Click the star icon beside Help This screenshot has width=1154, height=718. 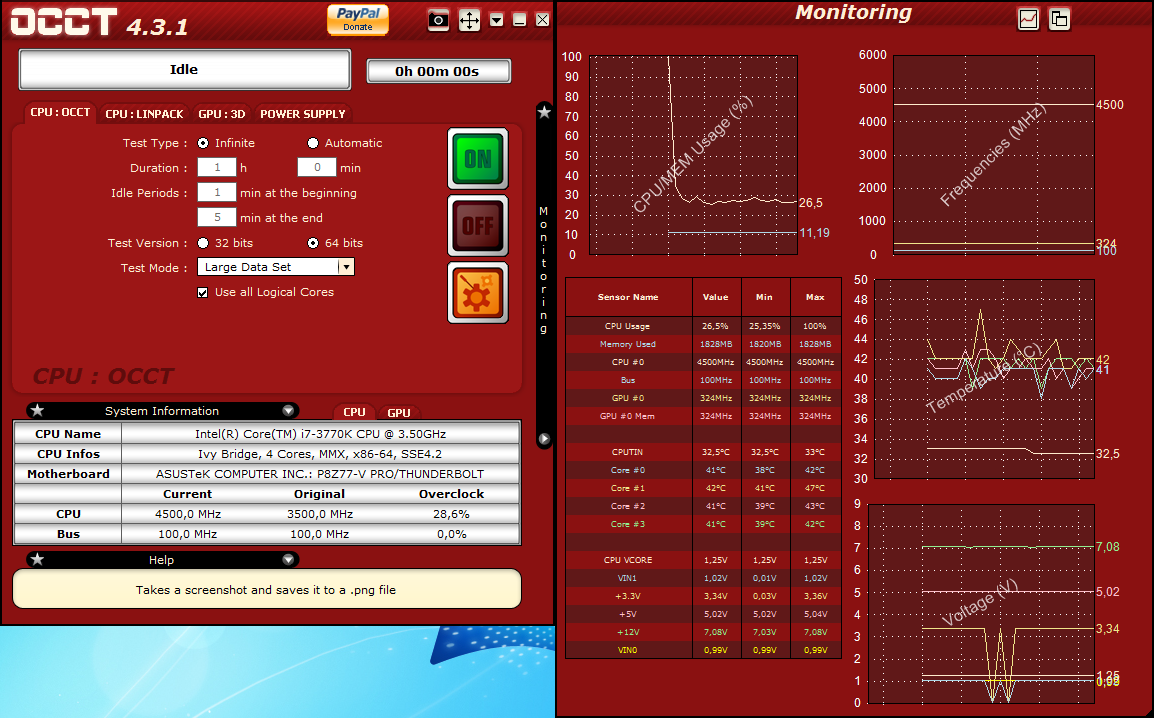[x=38, y=560]
